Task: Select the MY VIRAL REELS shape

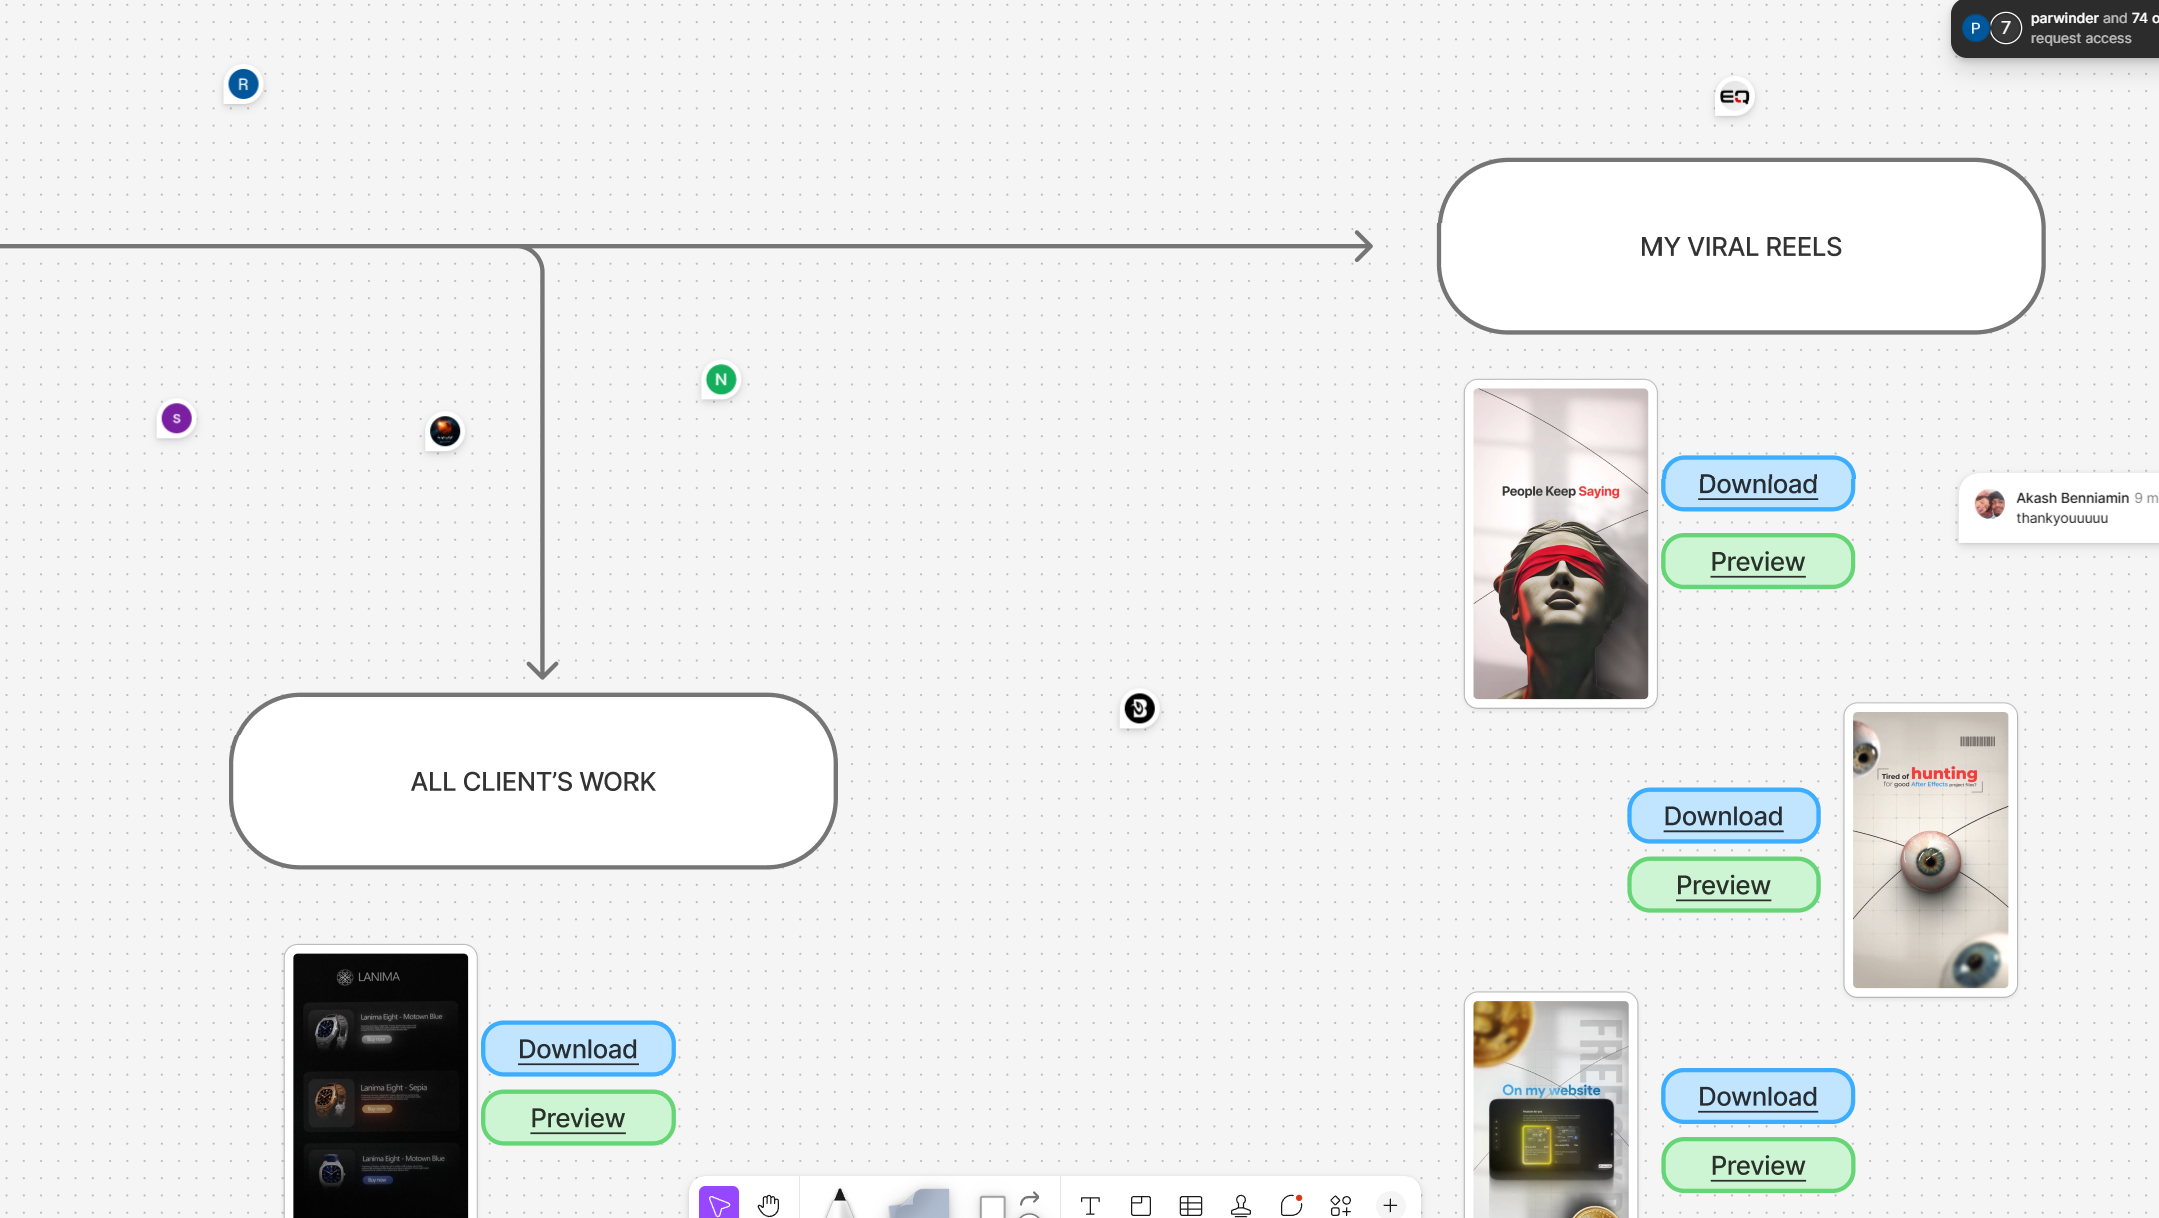Action: coord(1741,246)
